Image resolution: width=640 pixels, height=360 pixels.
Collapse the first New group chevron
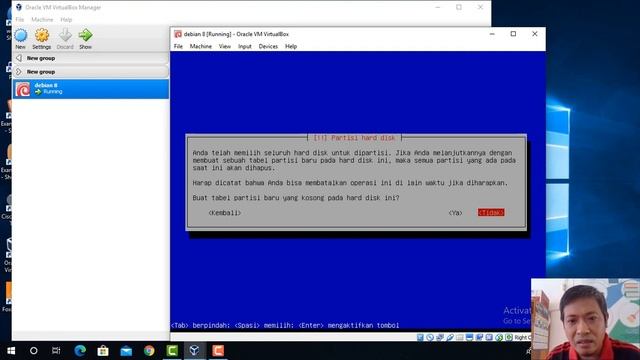tap(18, 58)
